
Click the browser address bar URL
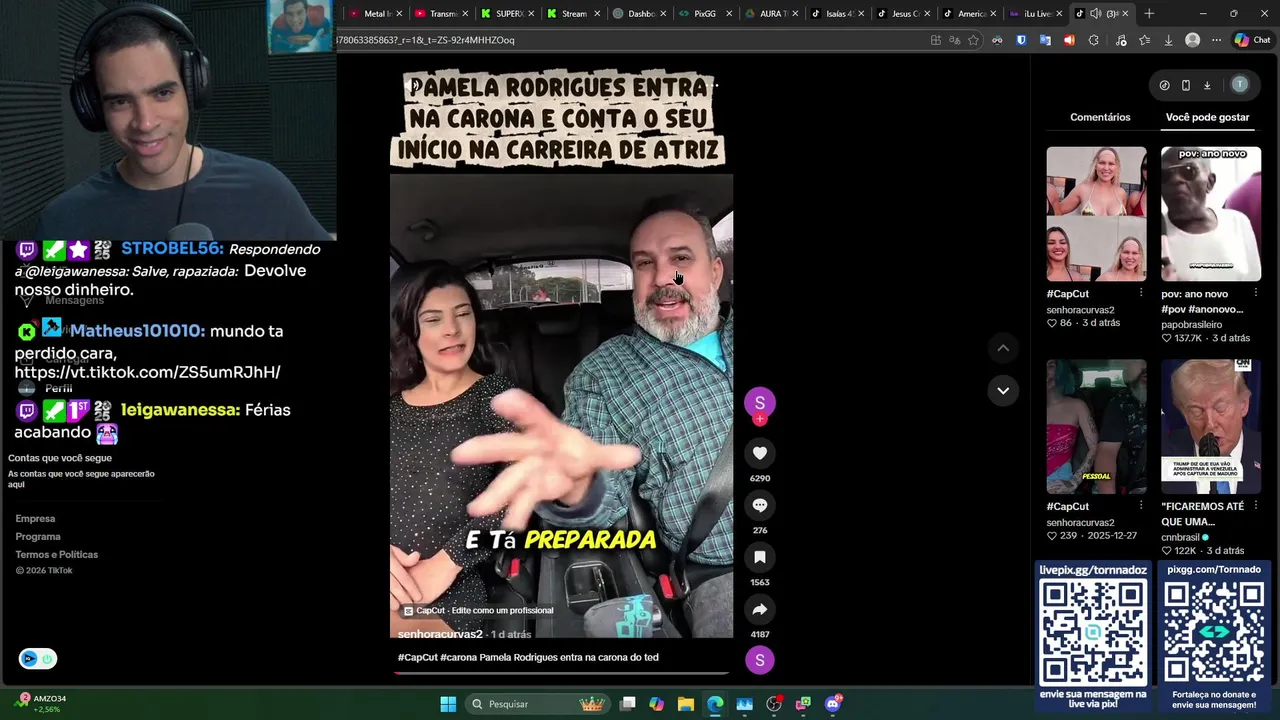pos(426,40)
